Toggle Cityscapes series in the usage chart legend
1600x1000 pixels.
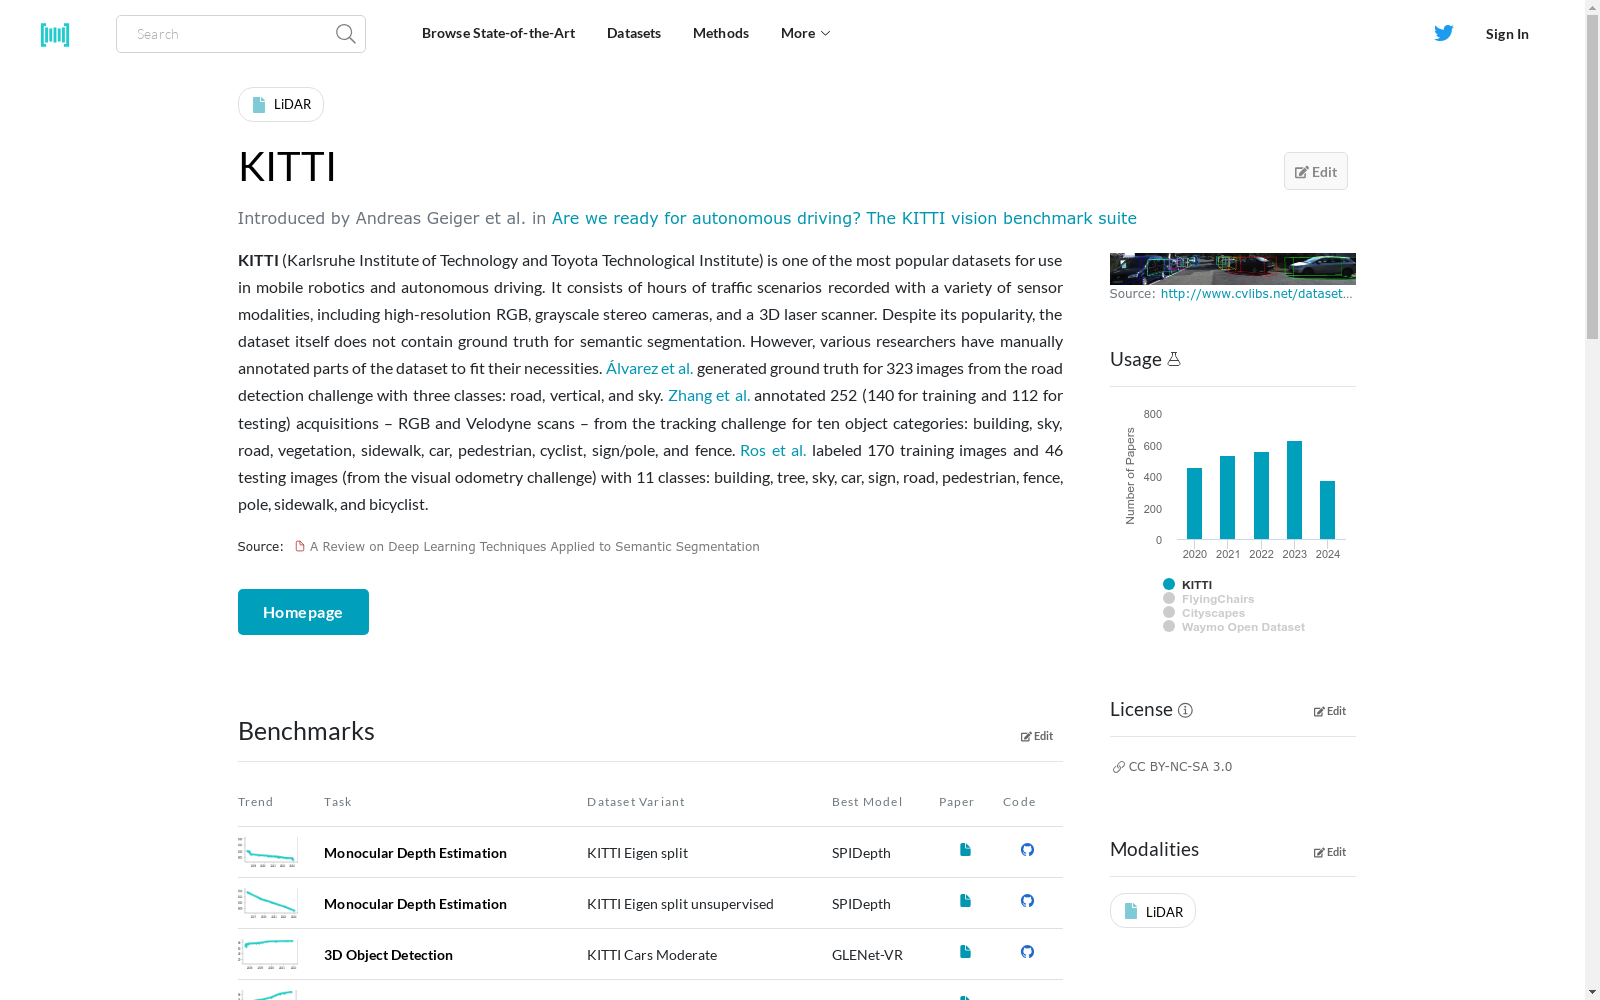tap(1204, 613)
